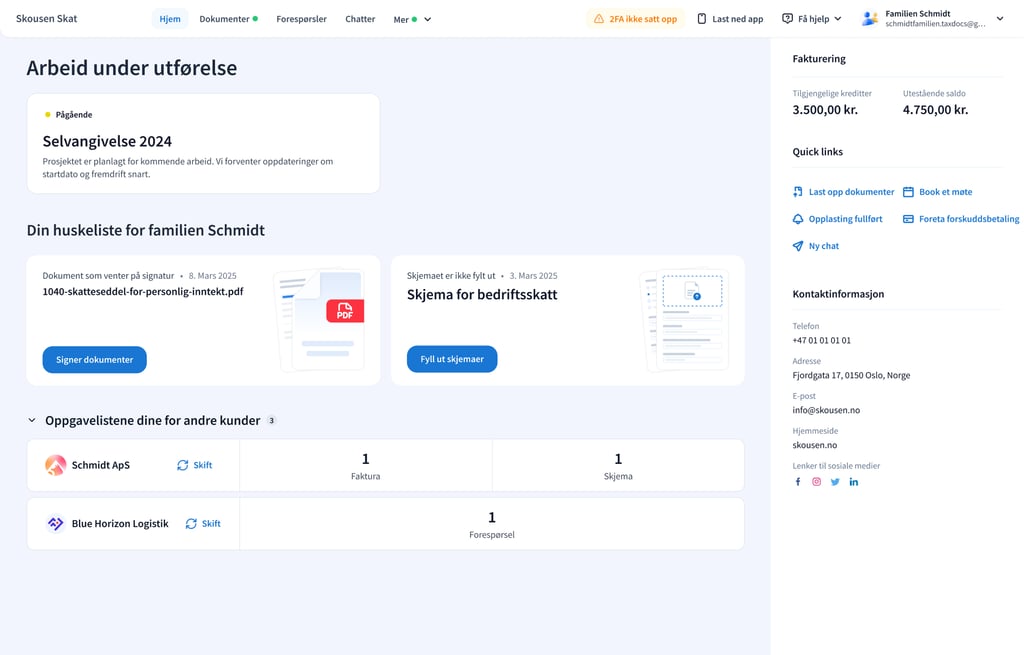This screenshot has height=655, width=1024.
Task: Click the PDF document illustration
Action: click(320, 320)
